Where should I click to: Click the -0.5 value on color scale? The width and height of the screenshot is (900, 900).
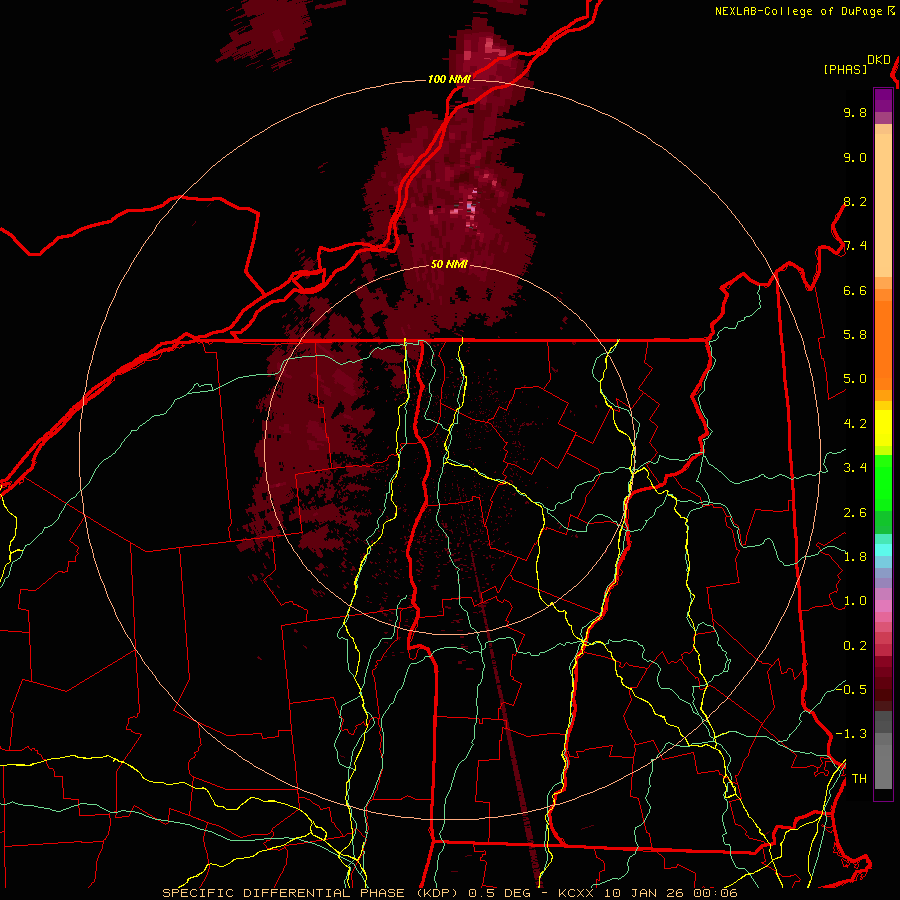pyautogui.click(x=851, y=689)
